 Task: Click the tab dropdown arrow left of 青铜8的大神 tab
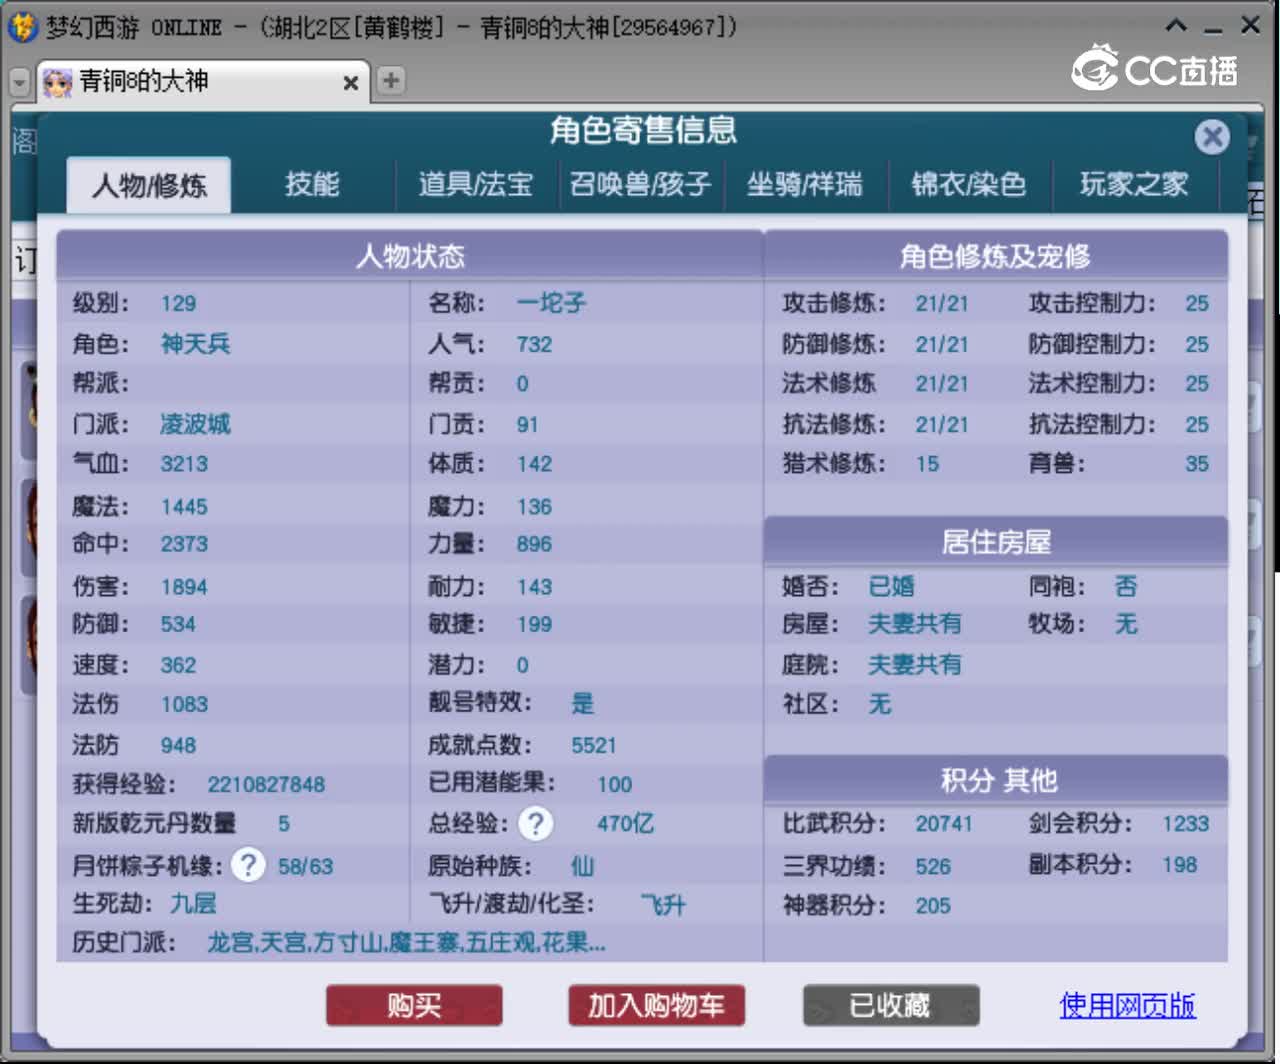tap(20, 81)
